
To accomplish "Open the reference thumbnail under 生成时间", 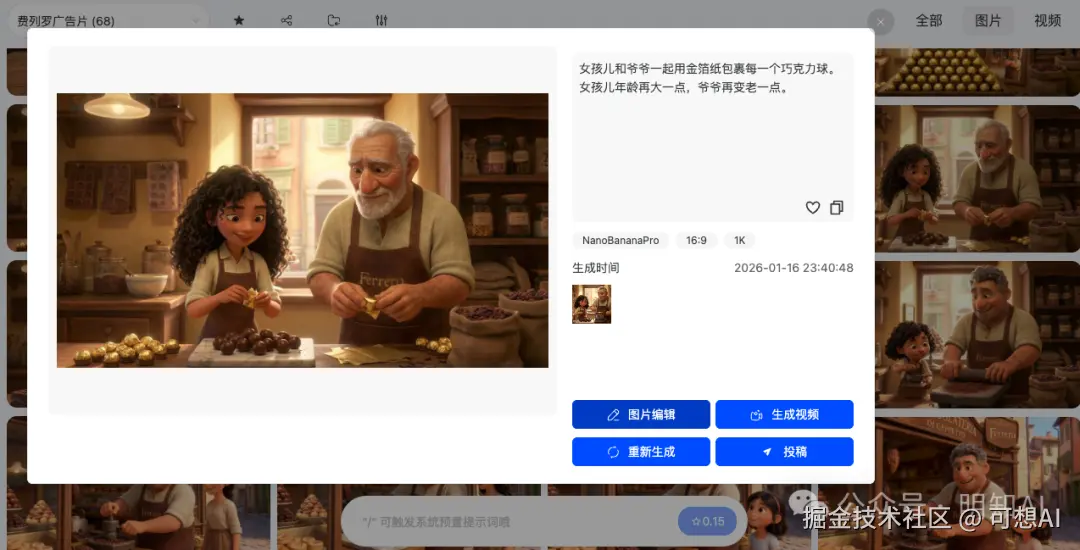I will (x=592, y=304).
